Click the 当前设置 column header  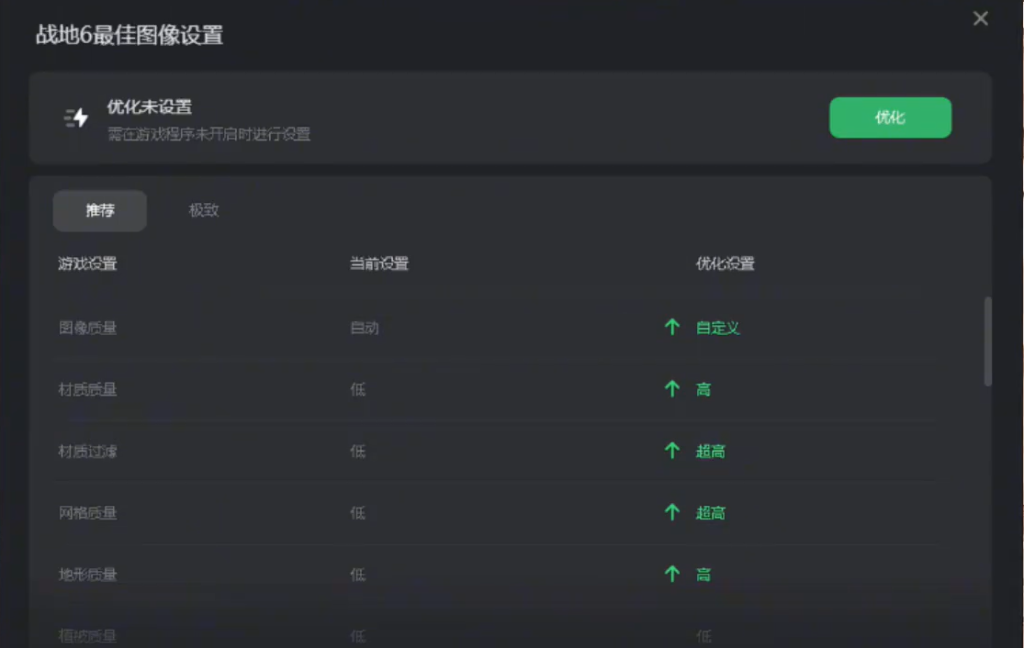click(379, 264)
